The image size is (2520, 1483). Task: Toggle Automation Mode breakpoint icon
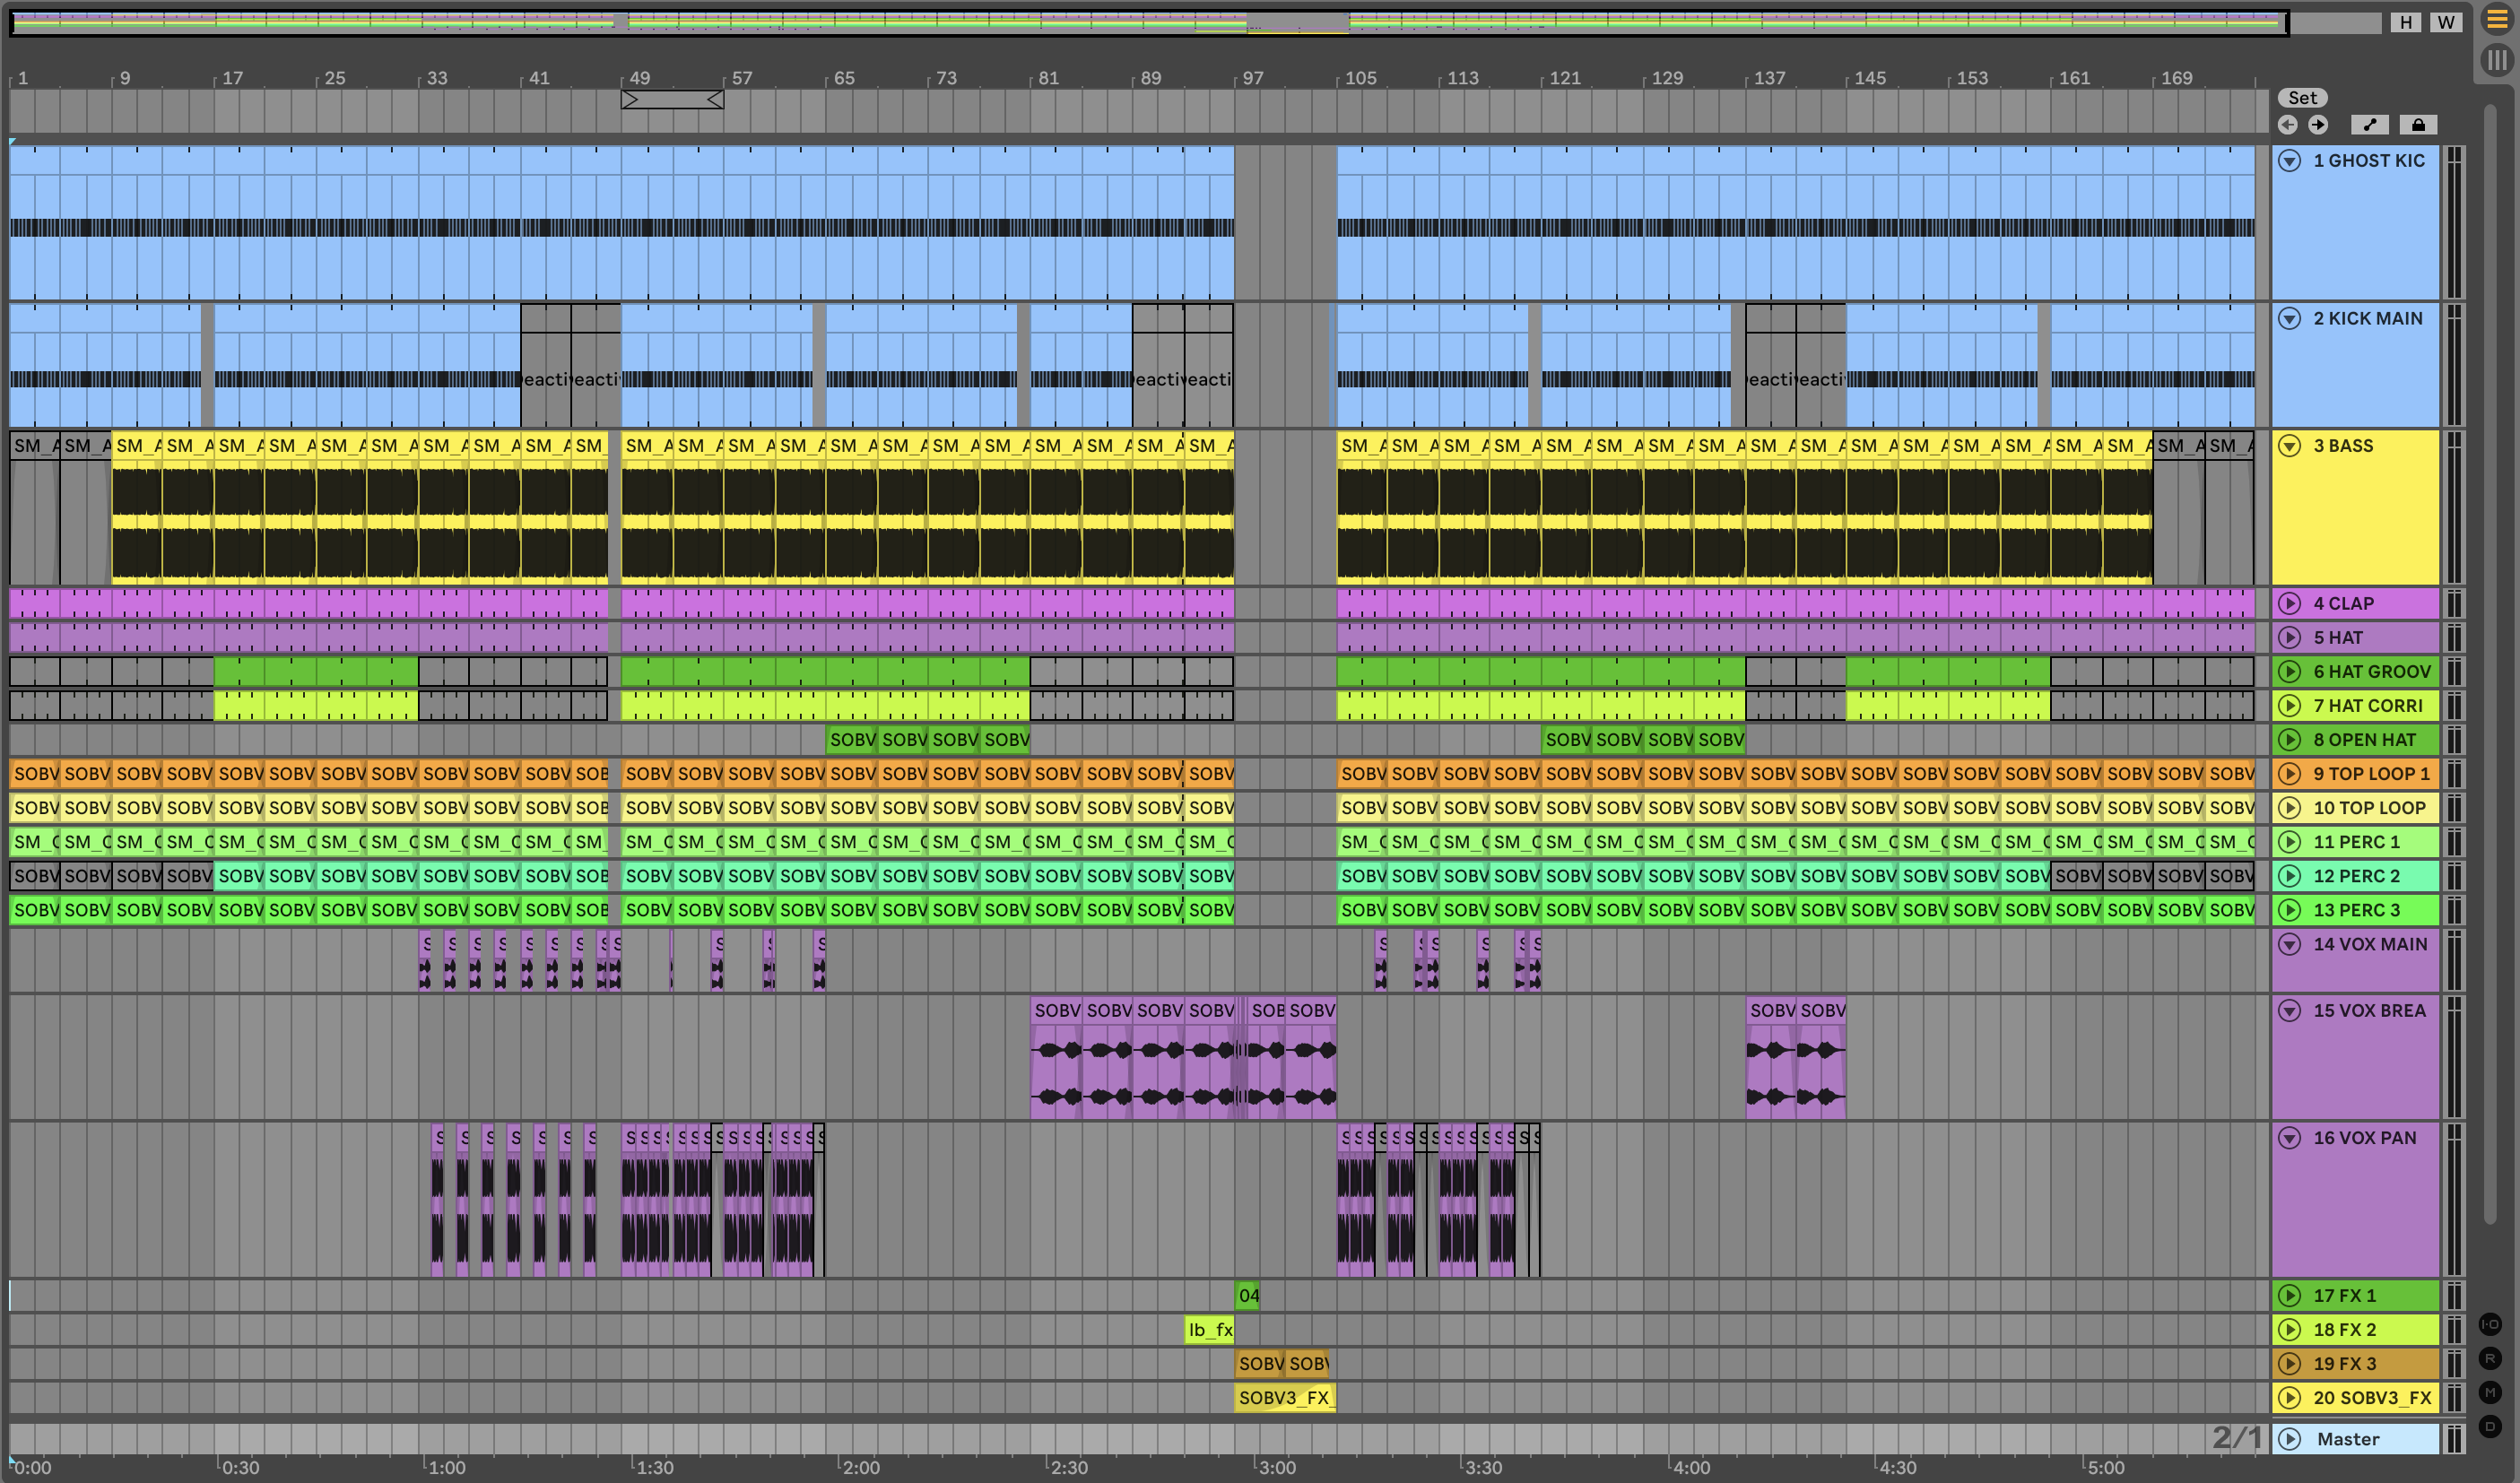pyautogui.click(x=2369, y=125)
